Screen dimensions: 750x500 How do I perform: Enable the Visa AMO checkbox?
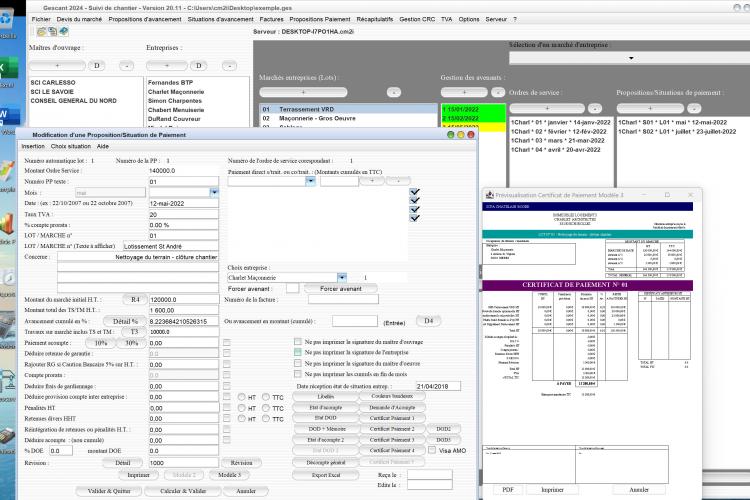tap(432, 450)
